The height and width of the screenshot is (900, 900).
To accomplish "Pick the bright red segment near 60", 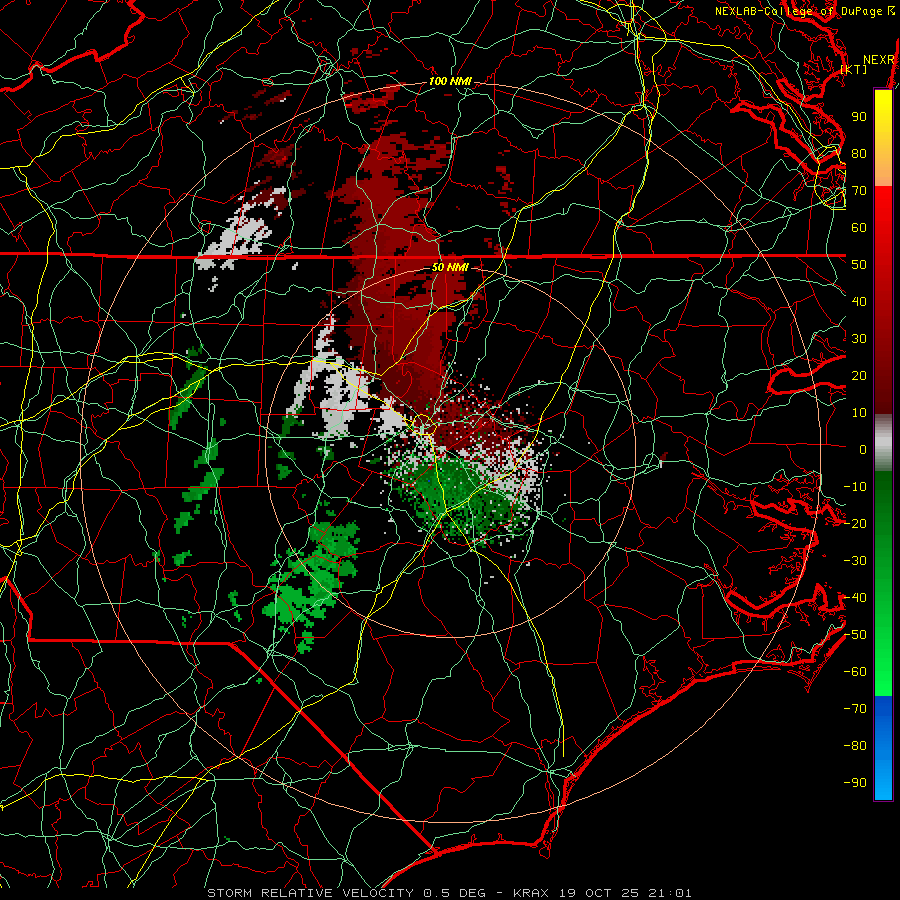I will 883,224.
